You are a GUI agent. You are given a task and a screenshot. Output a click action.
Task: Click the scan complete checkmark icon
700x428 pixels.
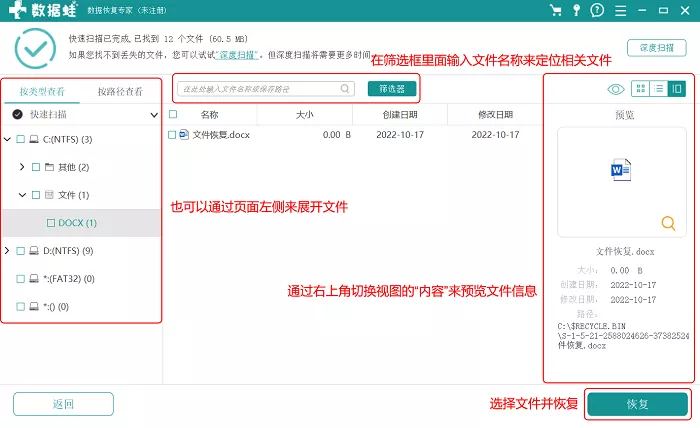click(x=35, y=48)
